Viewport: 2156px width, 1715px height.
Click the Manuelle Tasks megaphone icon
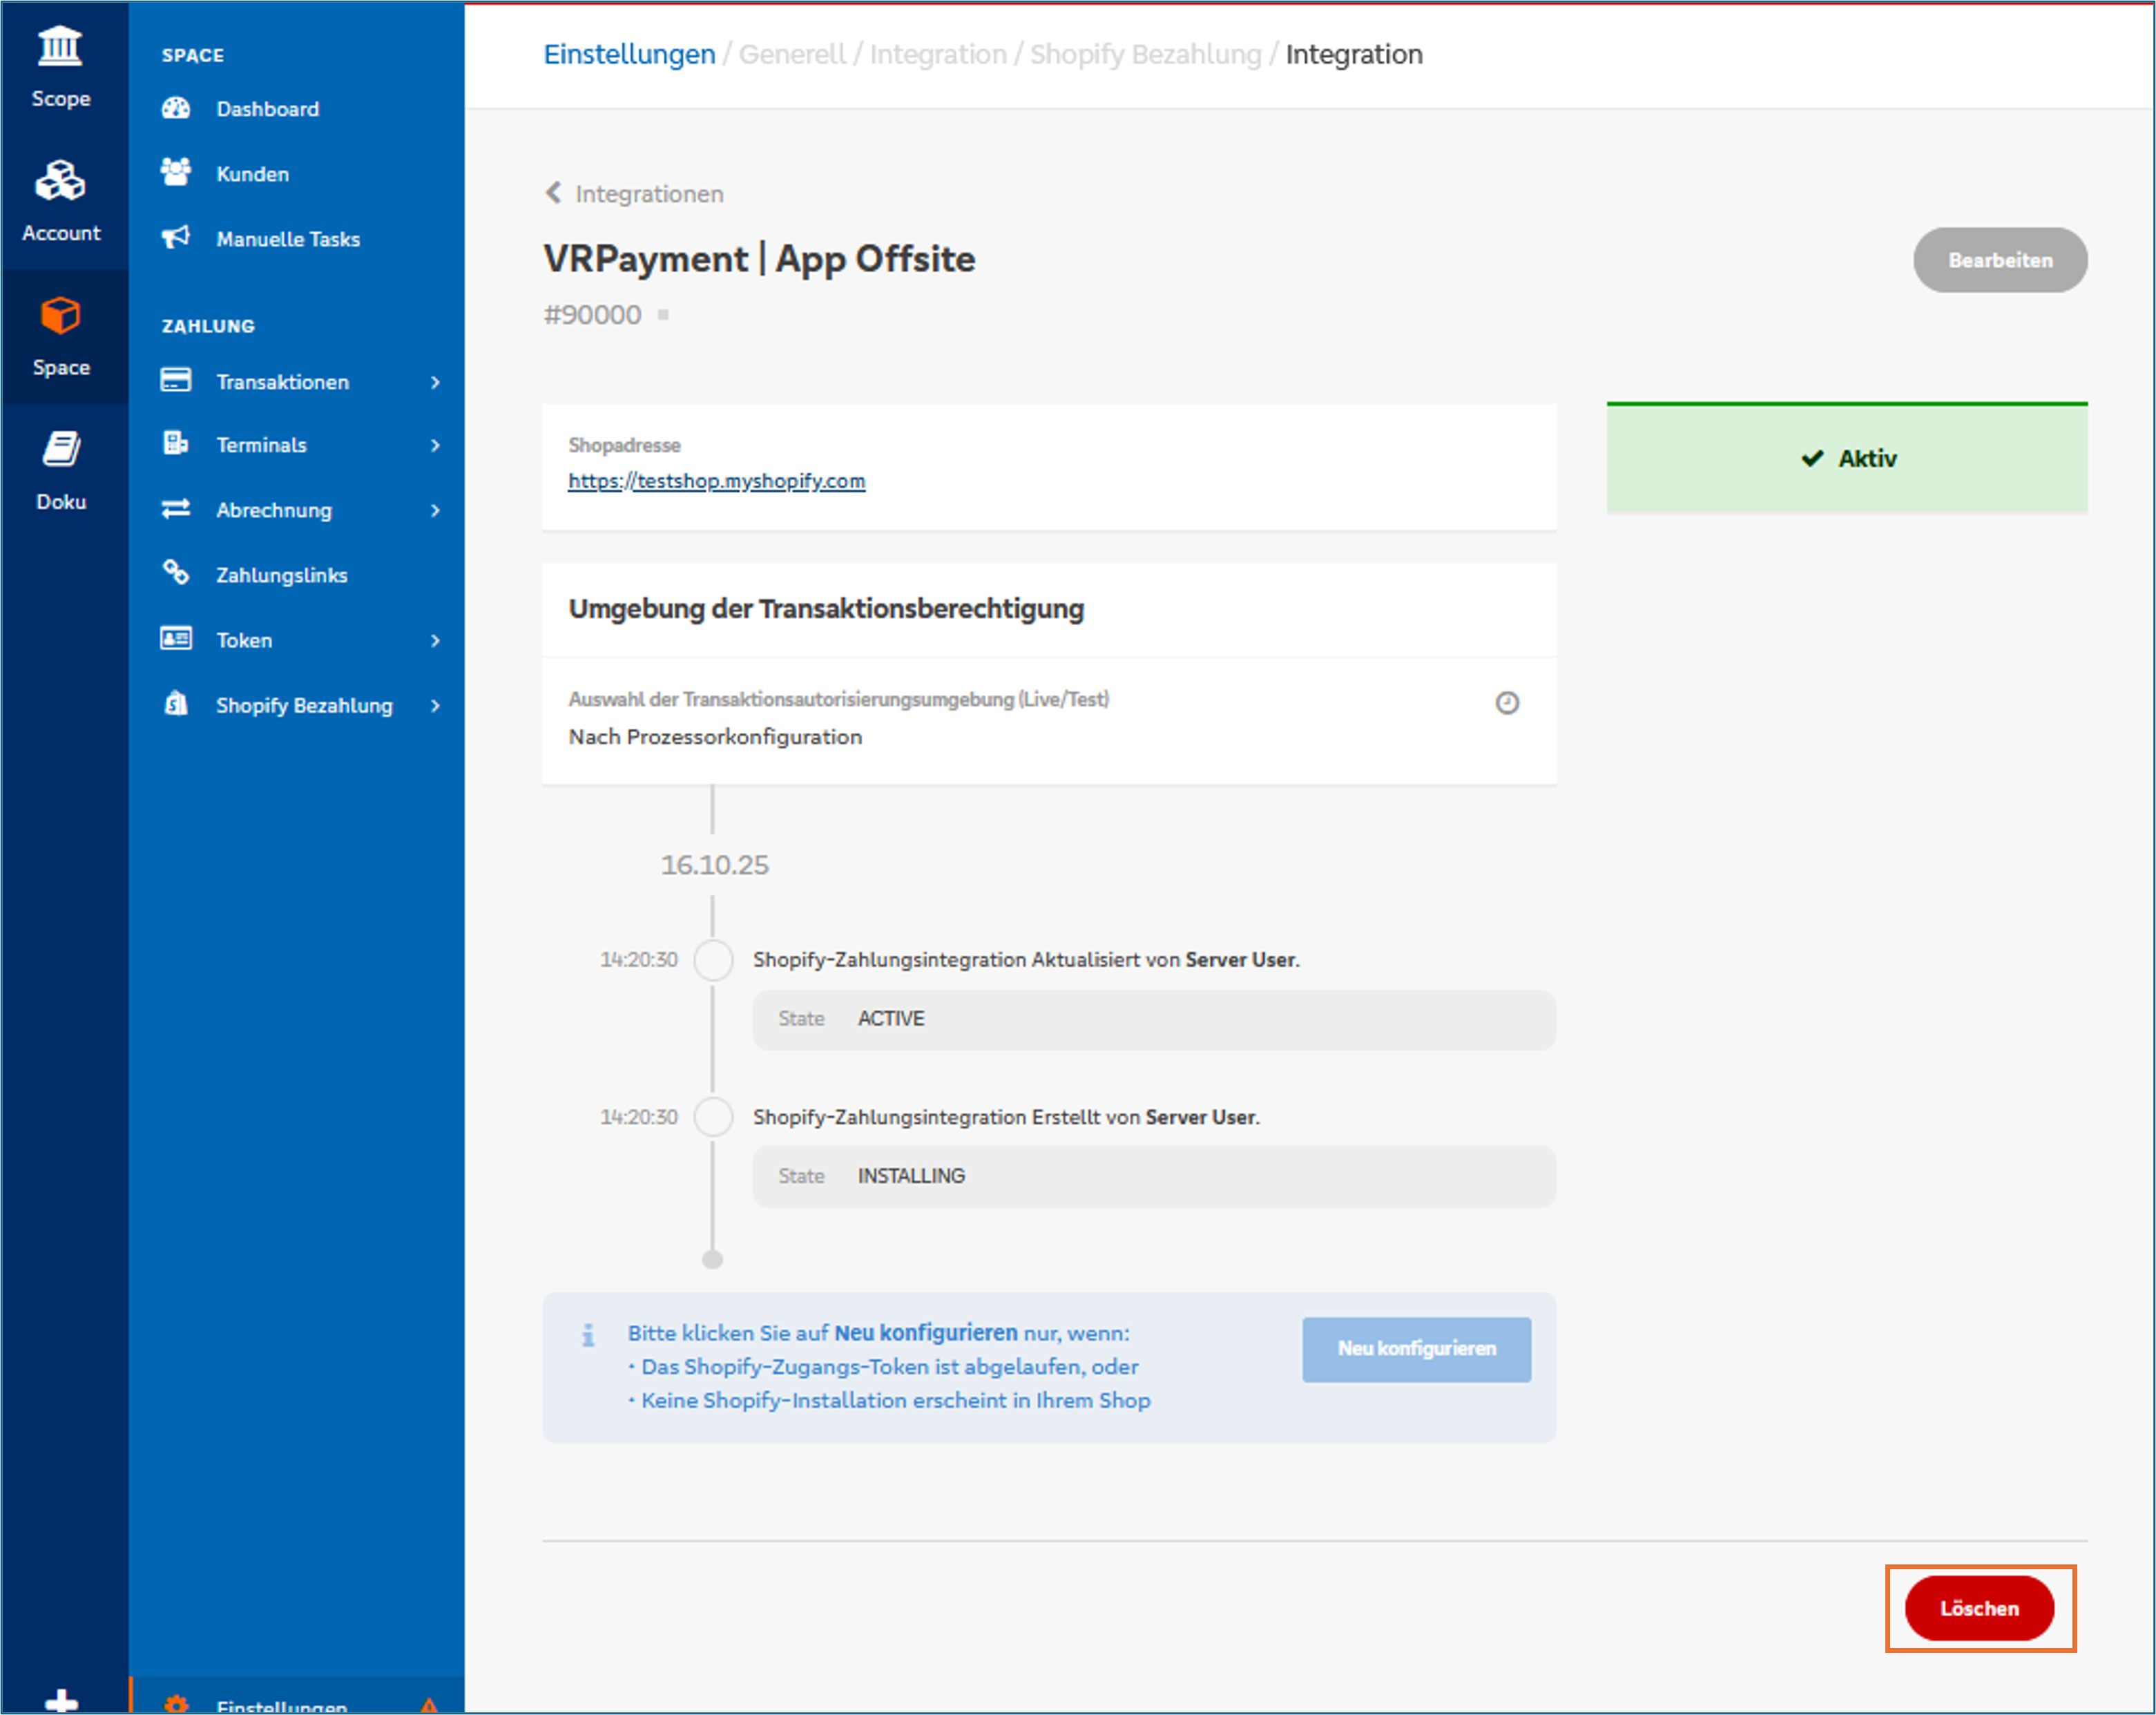(176, 238)
